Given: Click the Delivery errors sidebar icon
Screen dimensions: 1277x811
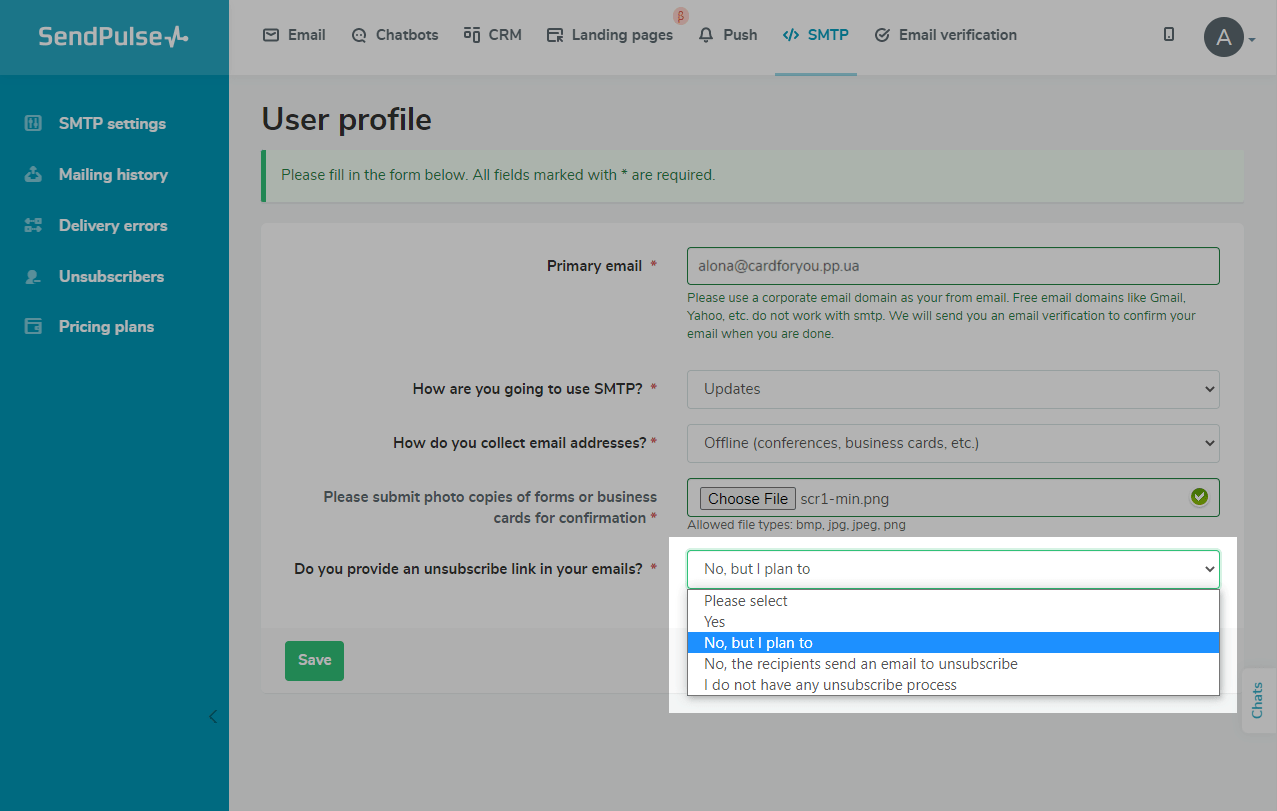Looking at the screenshot, I should pos(33,226).
